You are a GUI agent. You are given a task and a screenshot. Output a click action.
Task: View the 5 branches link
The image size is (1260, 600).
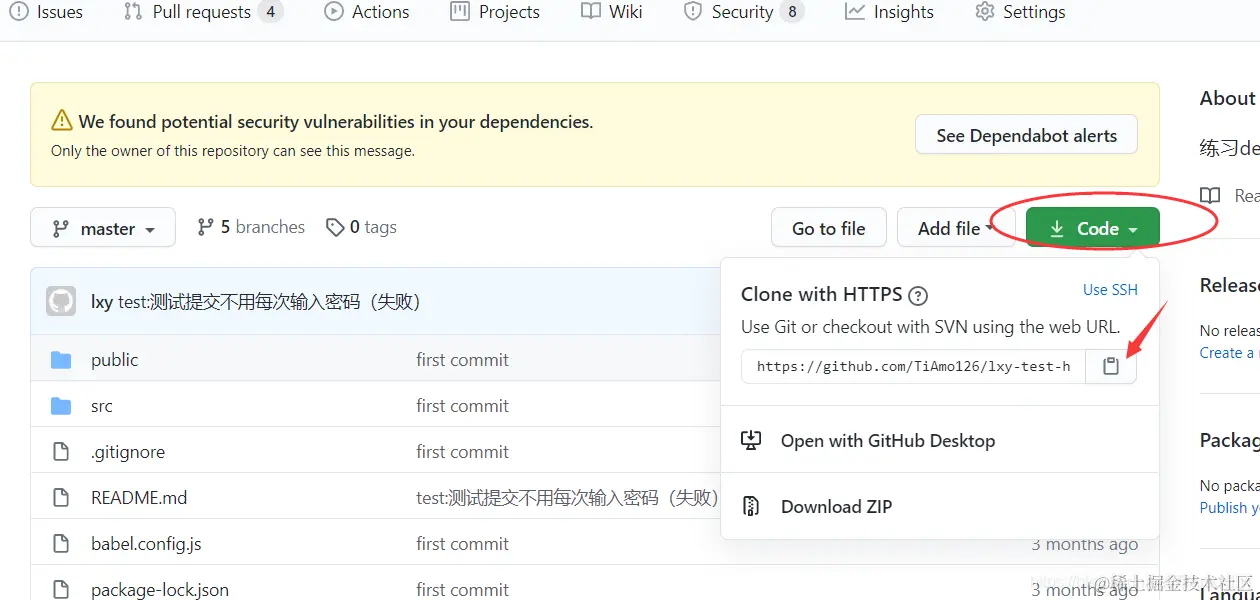(x=251, y=227)
